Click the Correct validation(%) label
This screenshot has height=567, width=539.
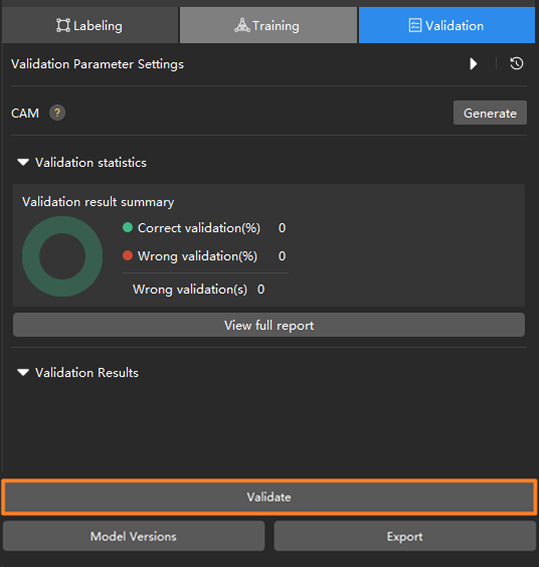click(x=199, y=228)
